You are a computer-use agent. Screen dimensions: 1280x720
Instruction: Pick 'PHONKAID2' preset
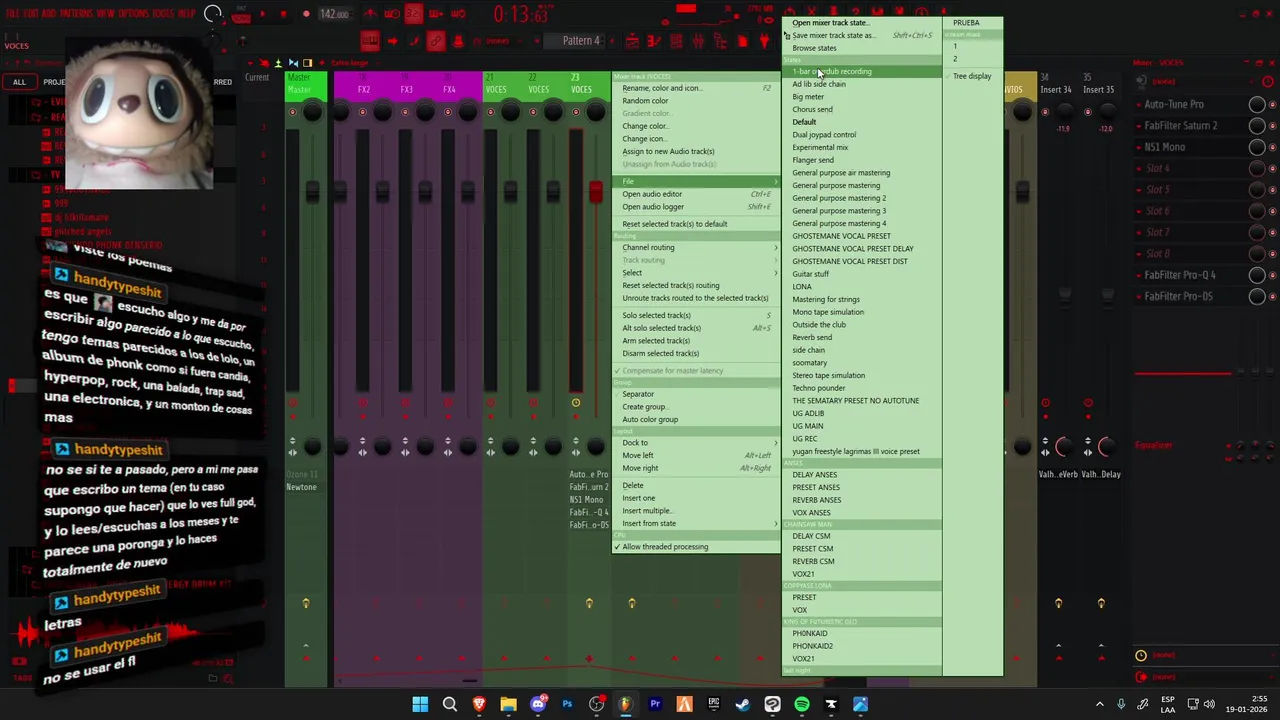click(861, 646)
